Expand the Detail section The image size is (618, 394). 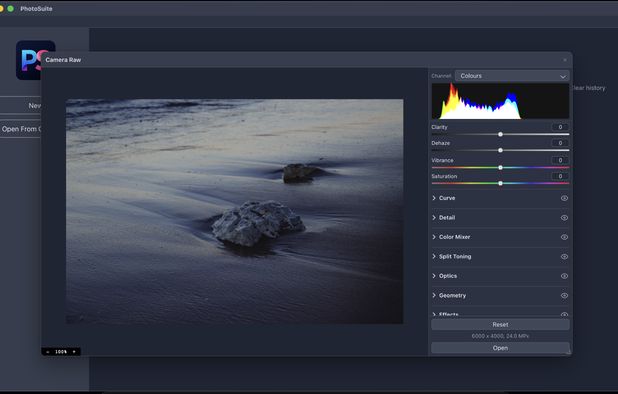tap(434, 217)
